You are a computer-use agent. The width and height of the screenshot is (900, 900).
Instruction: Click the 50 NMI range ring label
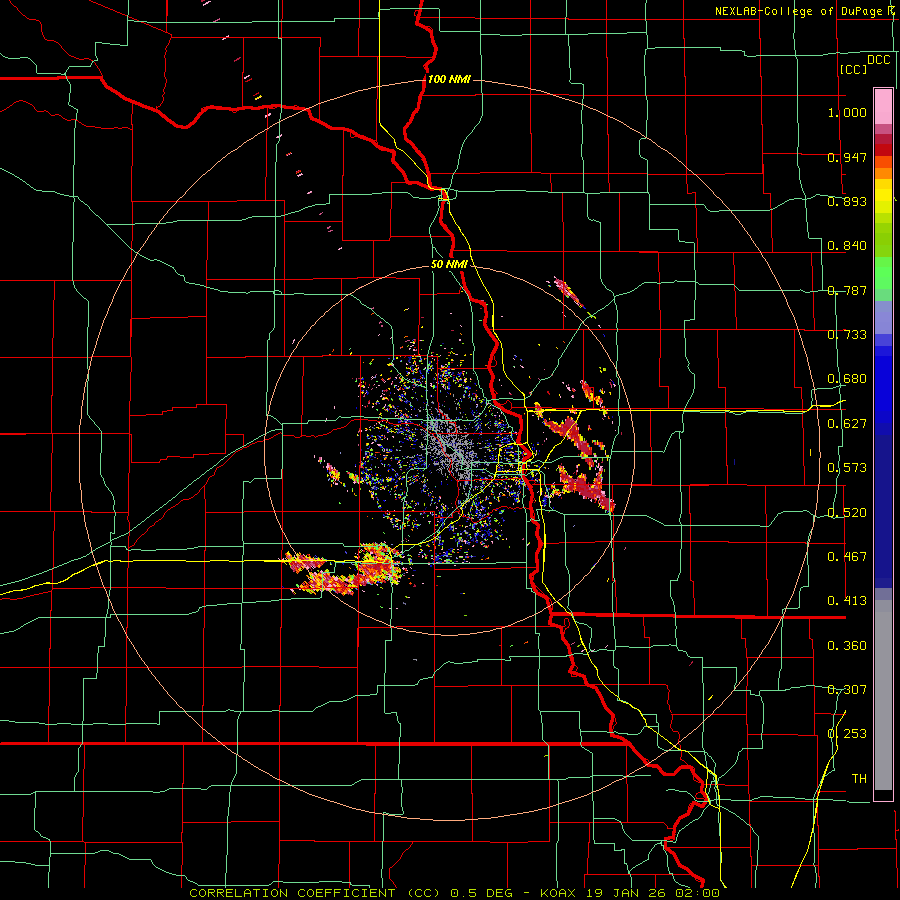point(449,265)
